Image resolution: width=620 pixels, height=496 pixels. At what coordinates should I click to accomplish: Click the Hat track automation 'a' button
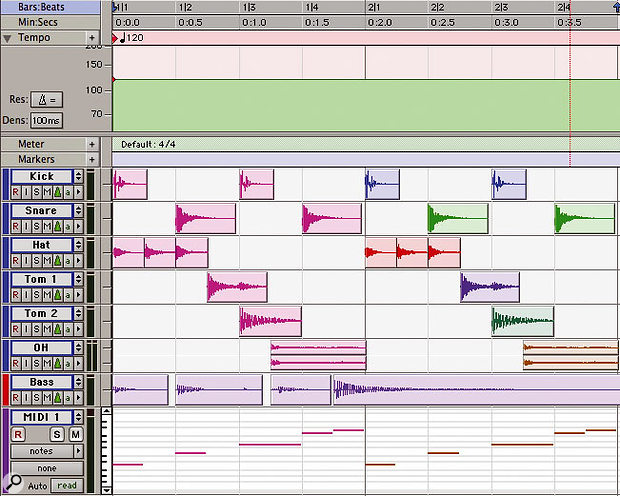coord(68,261)
